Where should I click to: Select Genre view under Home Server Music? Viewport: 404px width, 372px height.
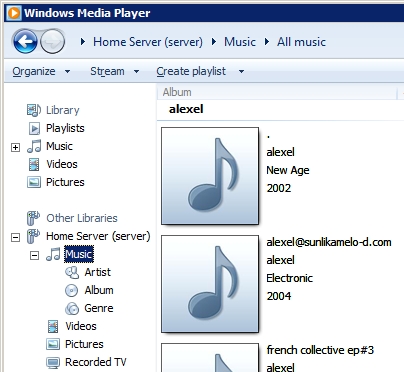pos(99,308)
